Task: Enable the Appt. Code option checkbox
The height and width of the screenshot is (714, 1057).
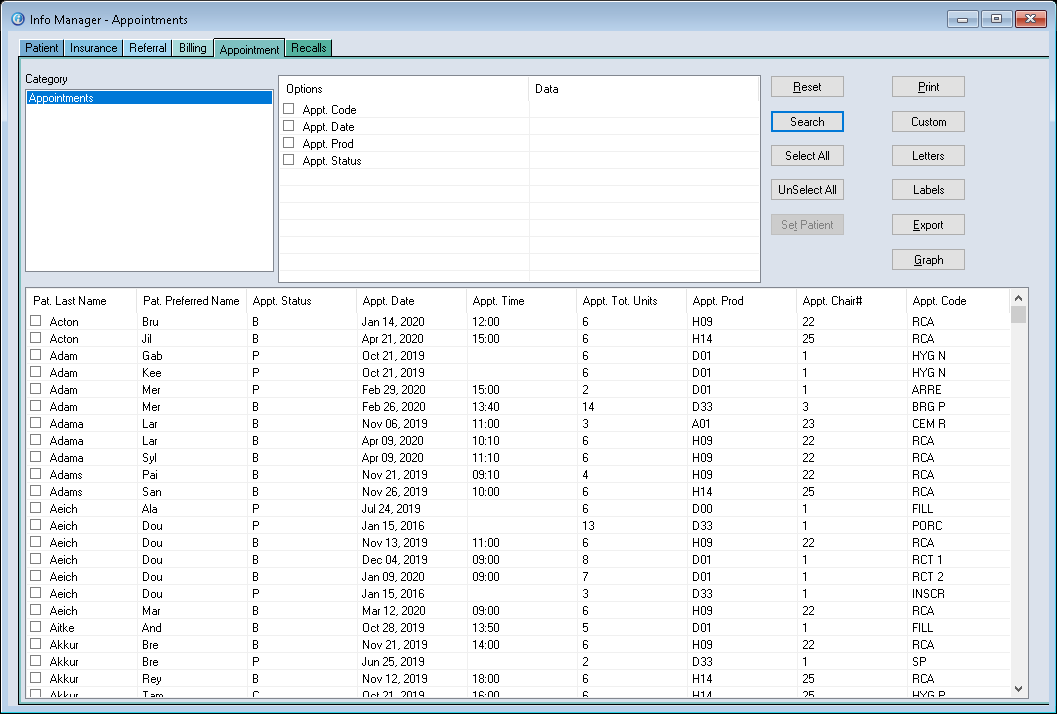Action: pyautogui.click(x=289, y=109)
